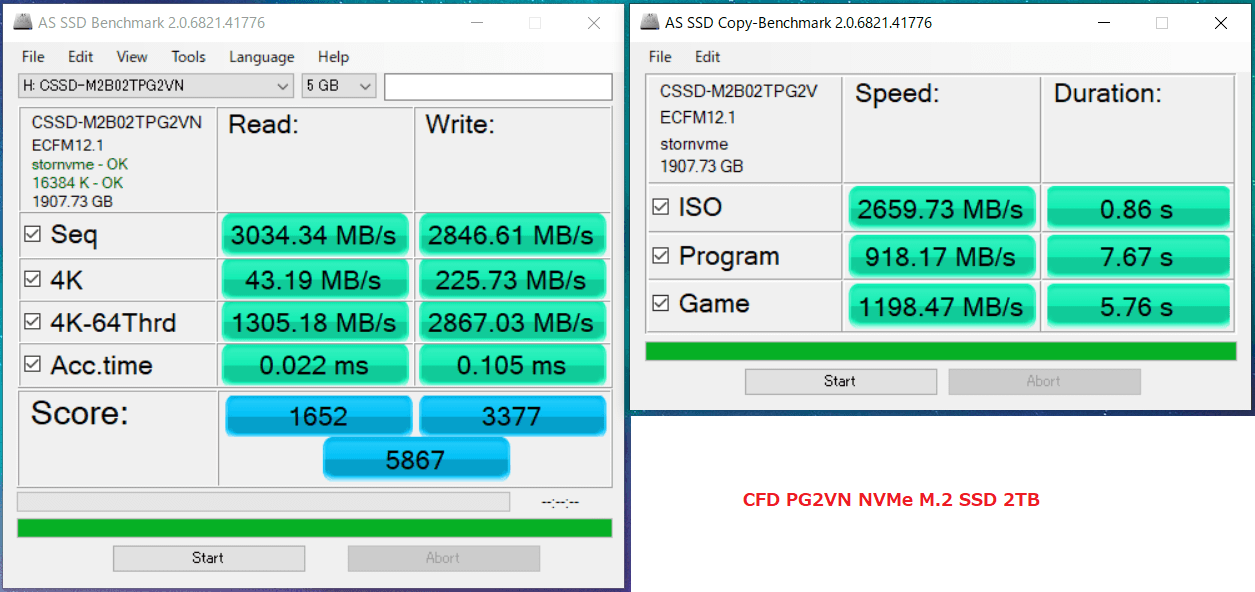Screen dimensions: 1255x592
Task: Click the 4K write result 225.73 MB/s
Action: click(x=512, y=280)
